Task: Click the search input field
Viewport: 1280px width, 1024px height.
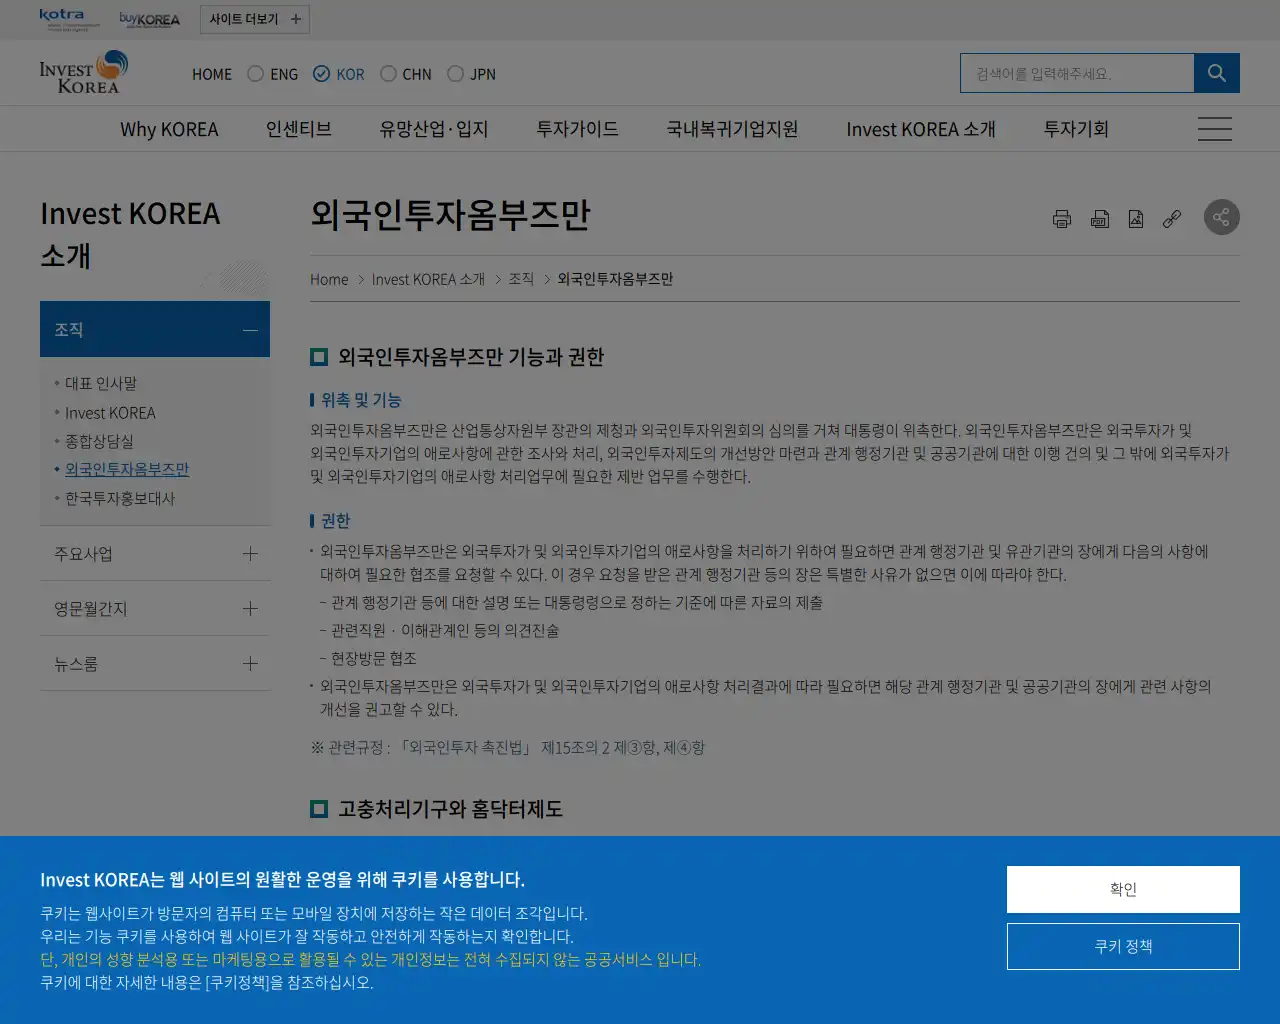Action: tap(1077, 72)
